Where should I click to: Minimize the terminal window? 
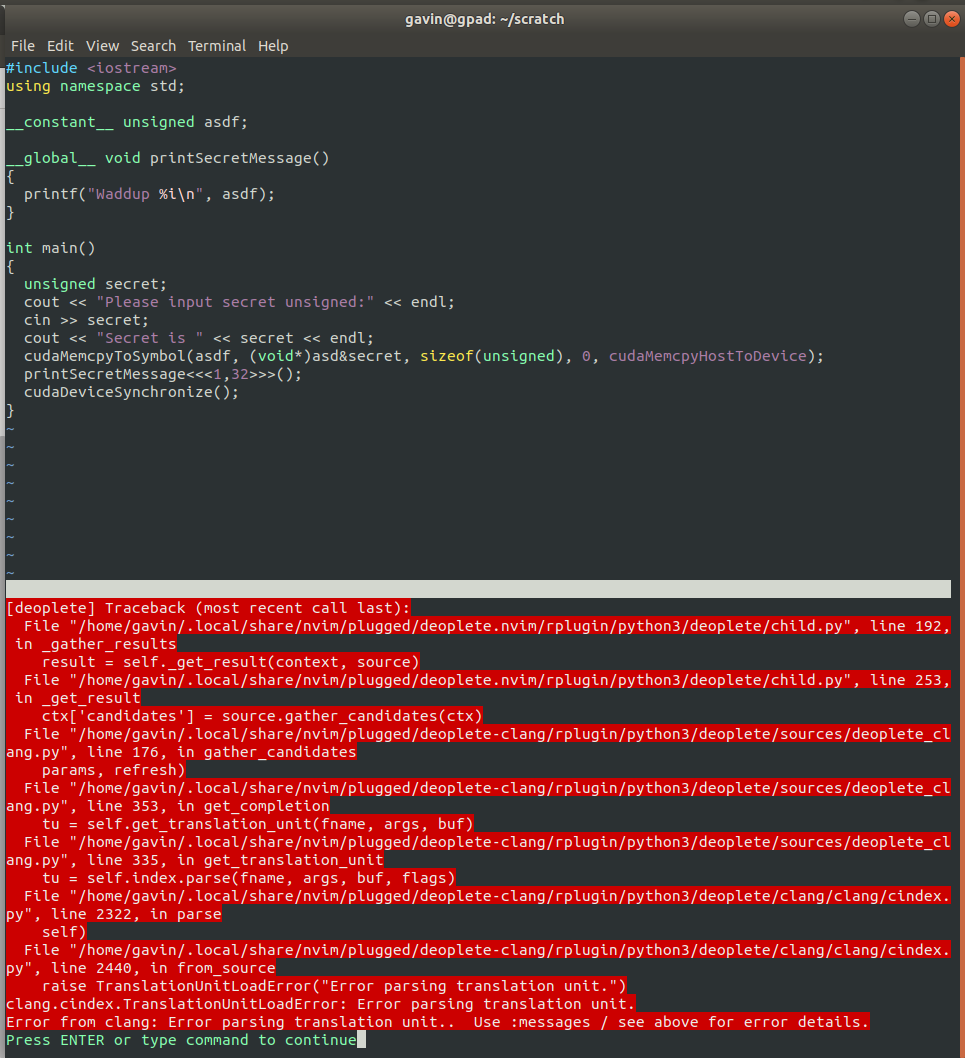tap(912, 19)
